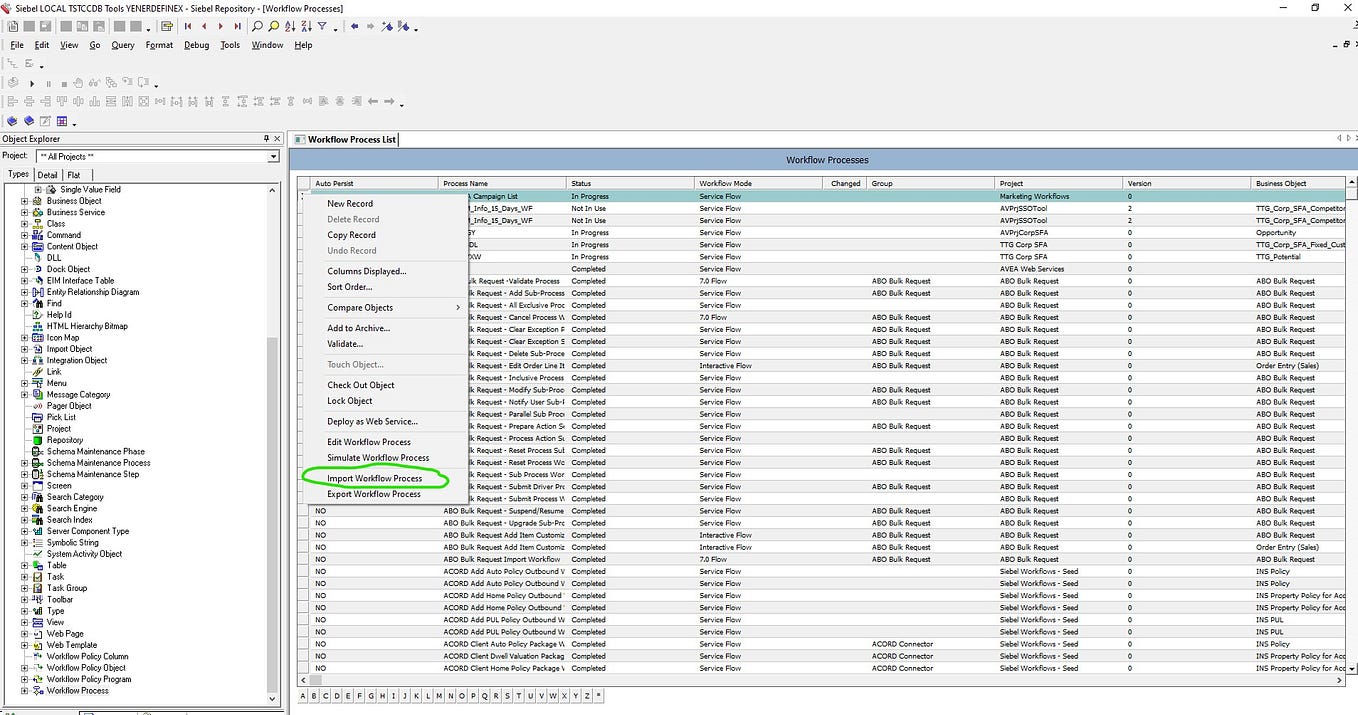Open the query Filter icon on the toolbar
Viewport: 1358px width, 715px height.
[323, 27]
